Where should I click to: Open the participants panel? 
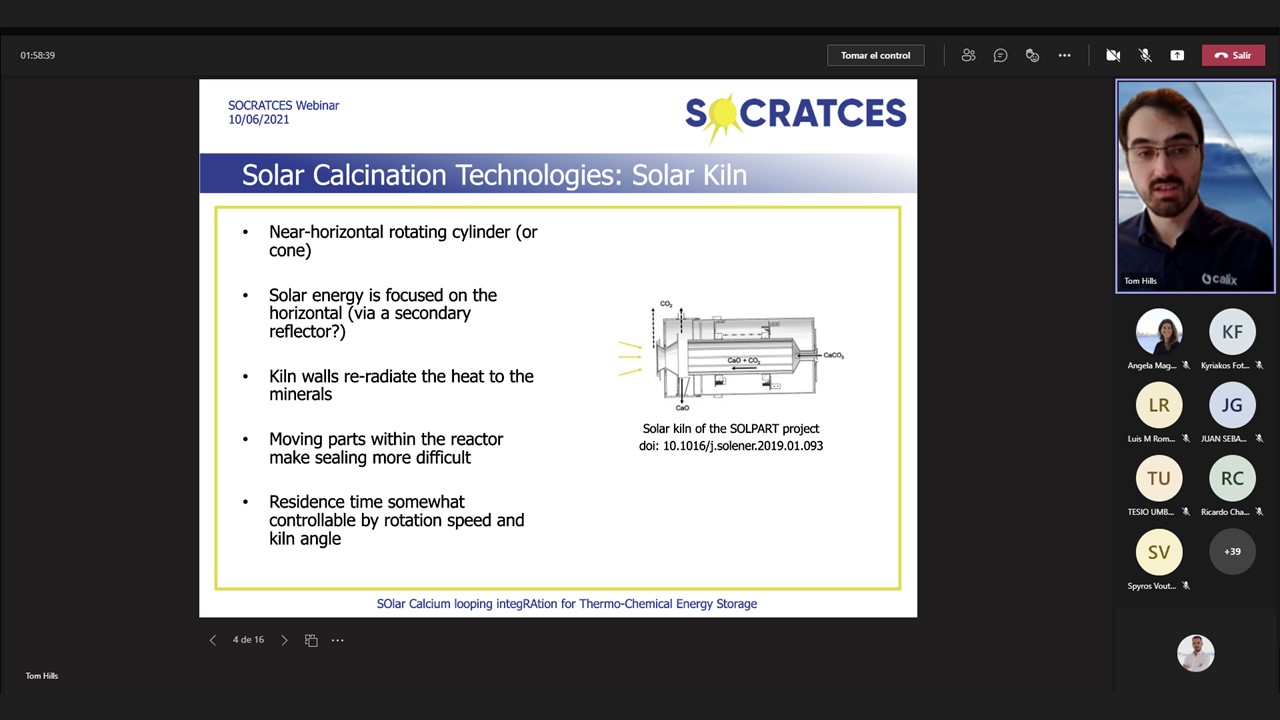pyautogui.click(x=968, y=55)
